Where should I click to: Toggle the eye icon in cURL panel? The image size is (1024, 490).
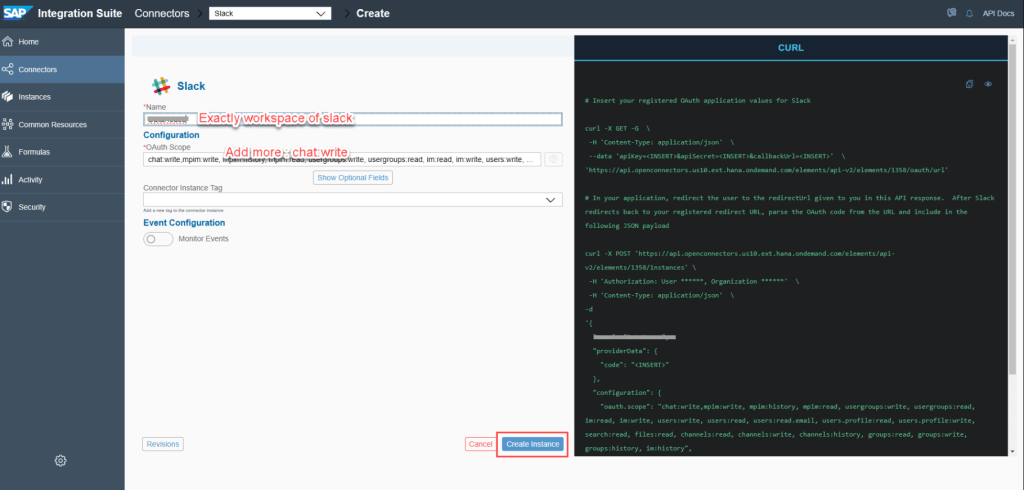click(988, 84)
